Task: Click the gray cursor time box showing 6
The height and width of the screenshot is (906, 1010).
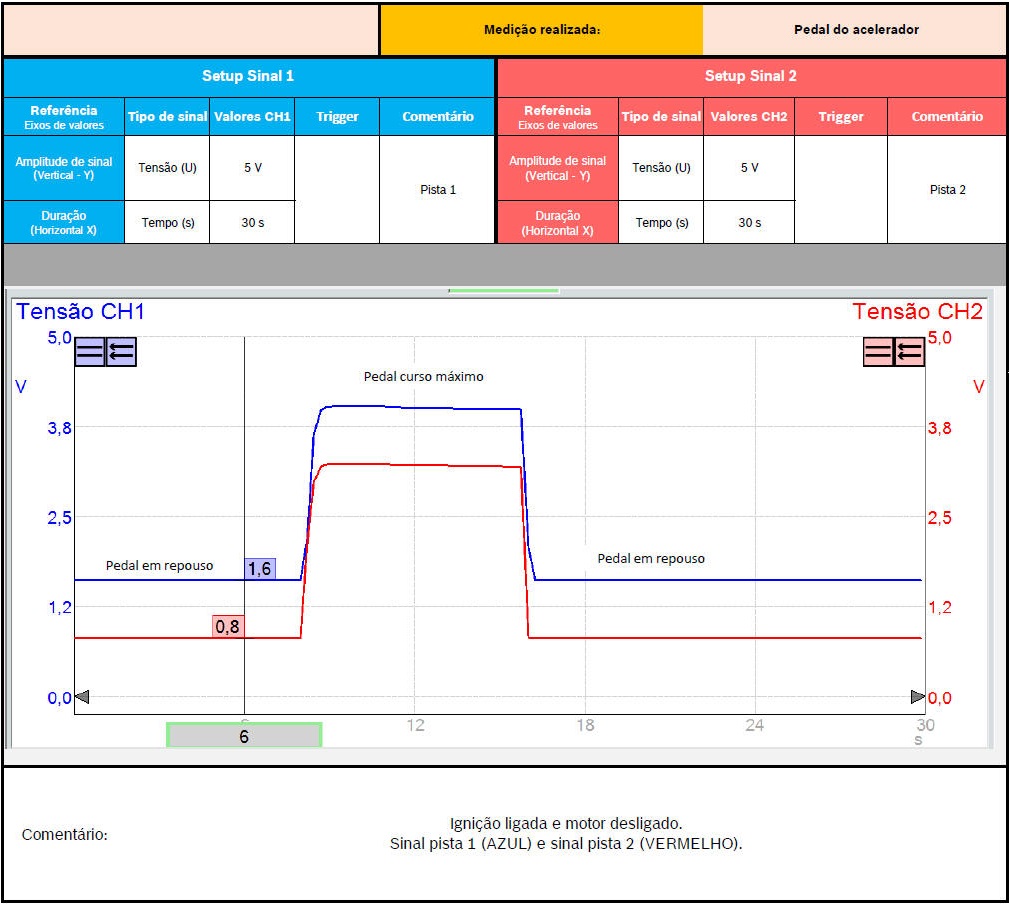Action: point(244,736)
